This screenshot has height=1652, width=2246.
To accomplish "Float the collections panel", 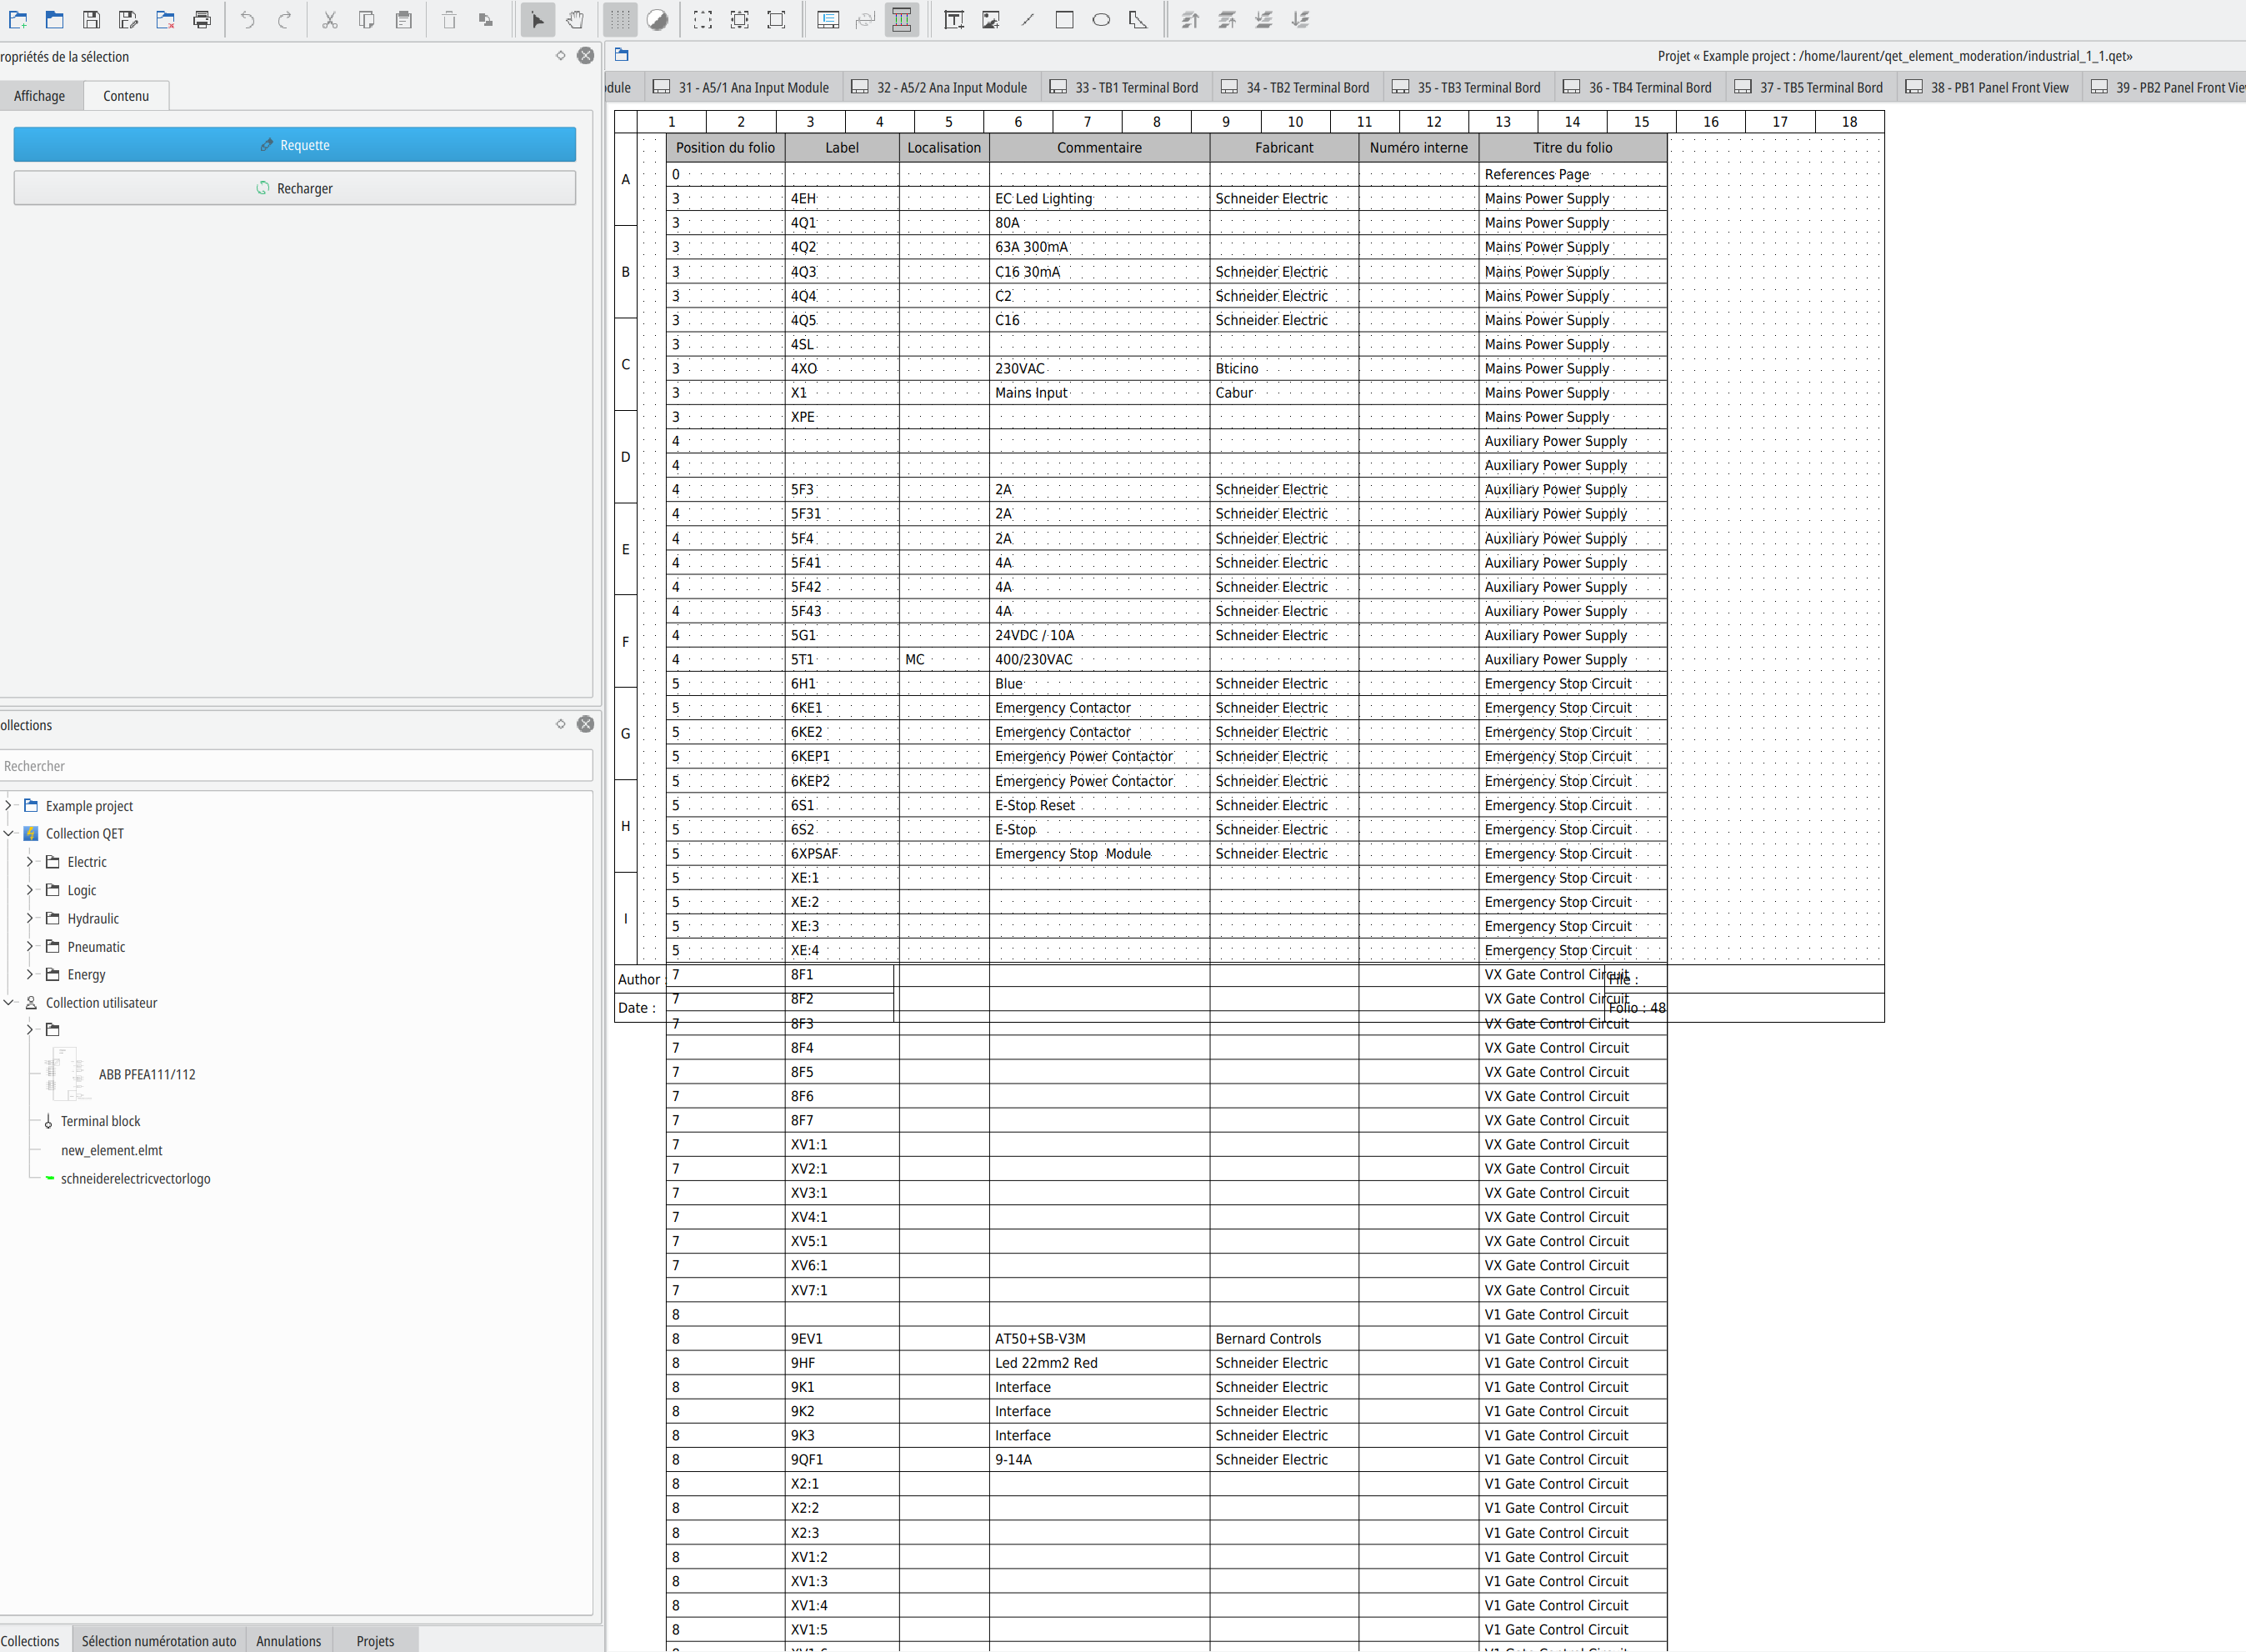I will 560,724.
